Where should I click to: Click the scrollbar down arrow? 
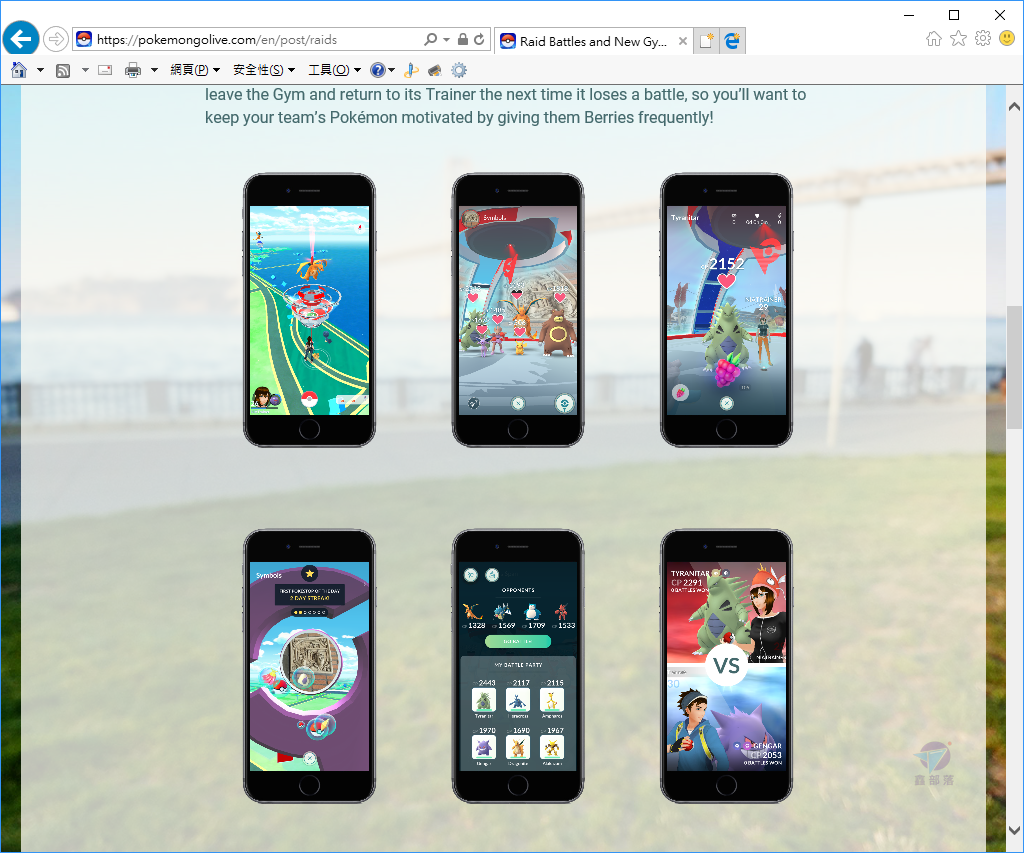tap(1014, 830)
